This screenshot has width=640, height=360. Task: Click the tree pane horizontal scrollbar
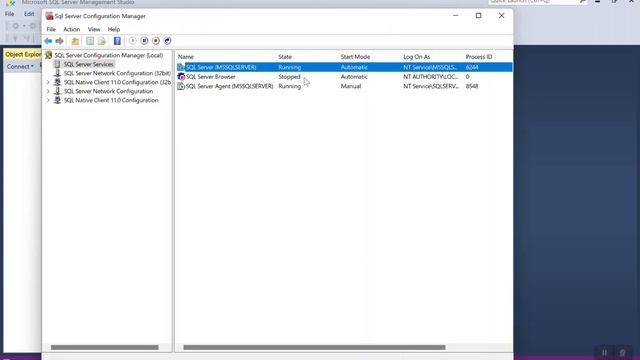click(104, 347)
